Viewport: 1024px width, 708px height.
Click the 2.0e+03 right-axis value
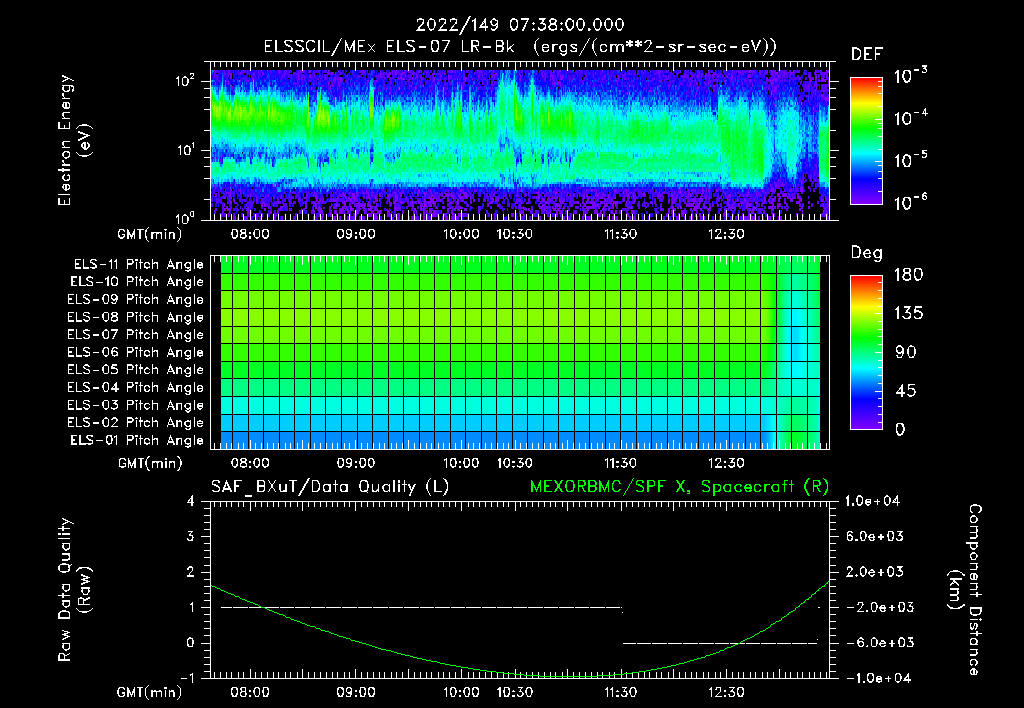[874, 571]
